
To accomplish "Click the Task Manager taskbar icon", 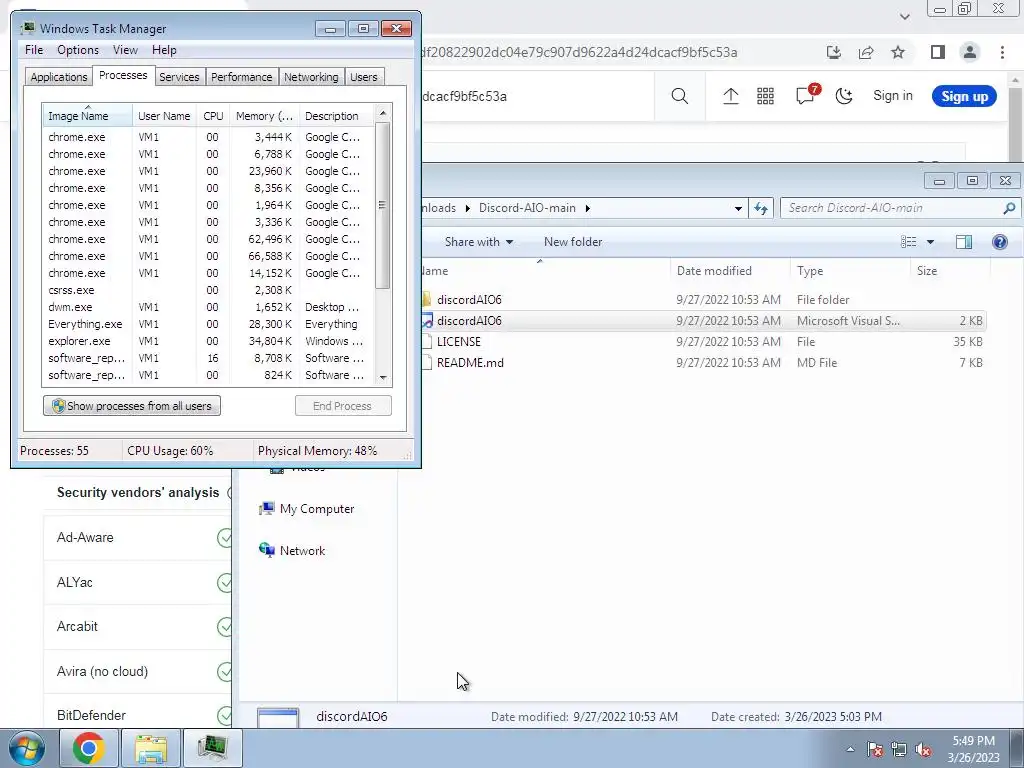I will (213, 748).
